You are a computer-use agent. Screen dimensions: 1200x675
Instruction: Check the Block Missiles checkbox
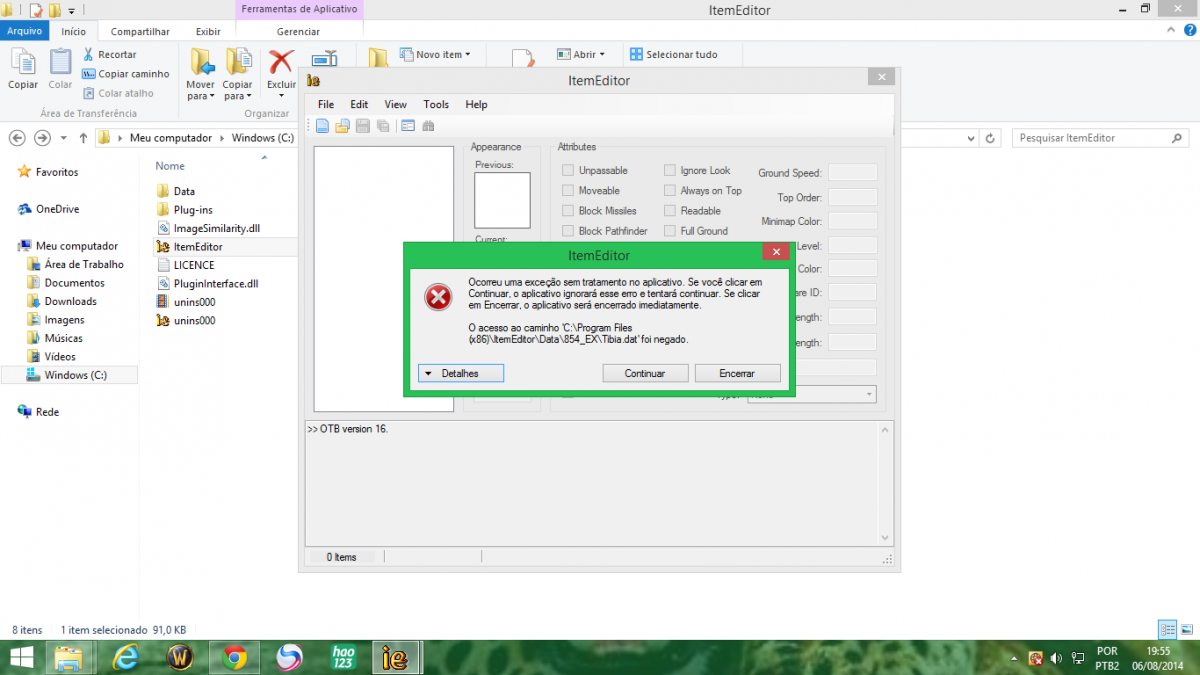tap(568, 211)
